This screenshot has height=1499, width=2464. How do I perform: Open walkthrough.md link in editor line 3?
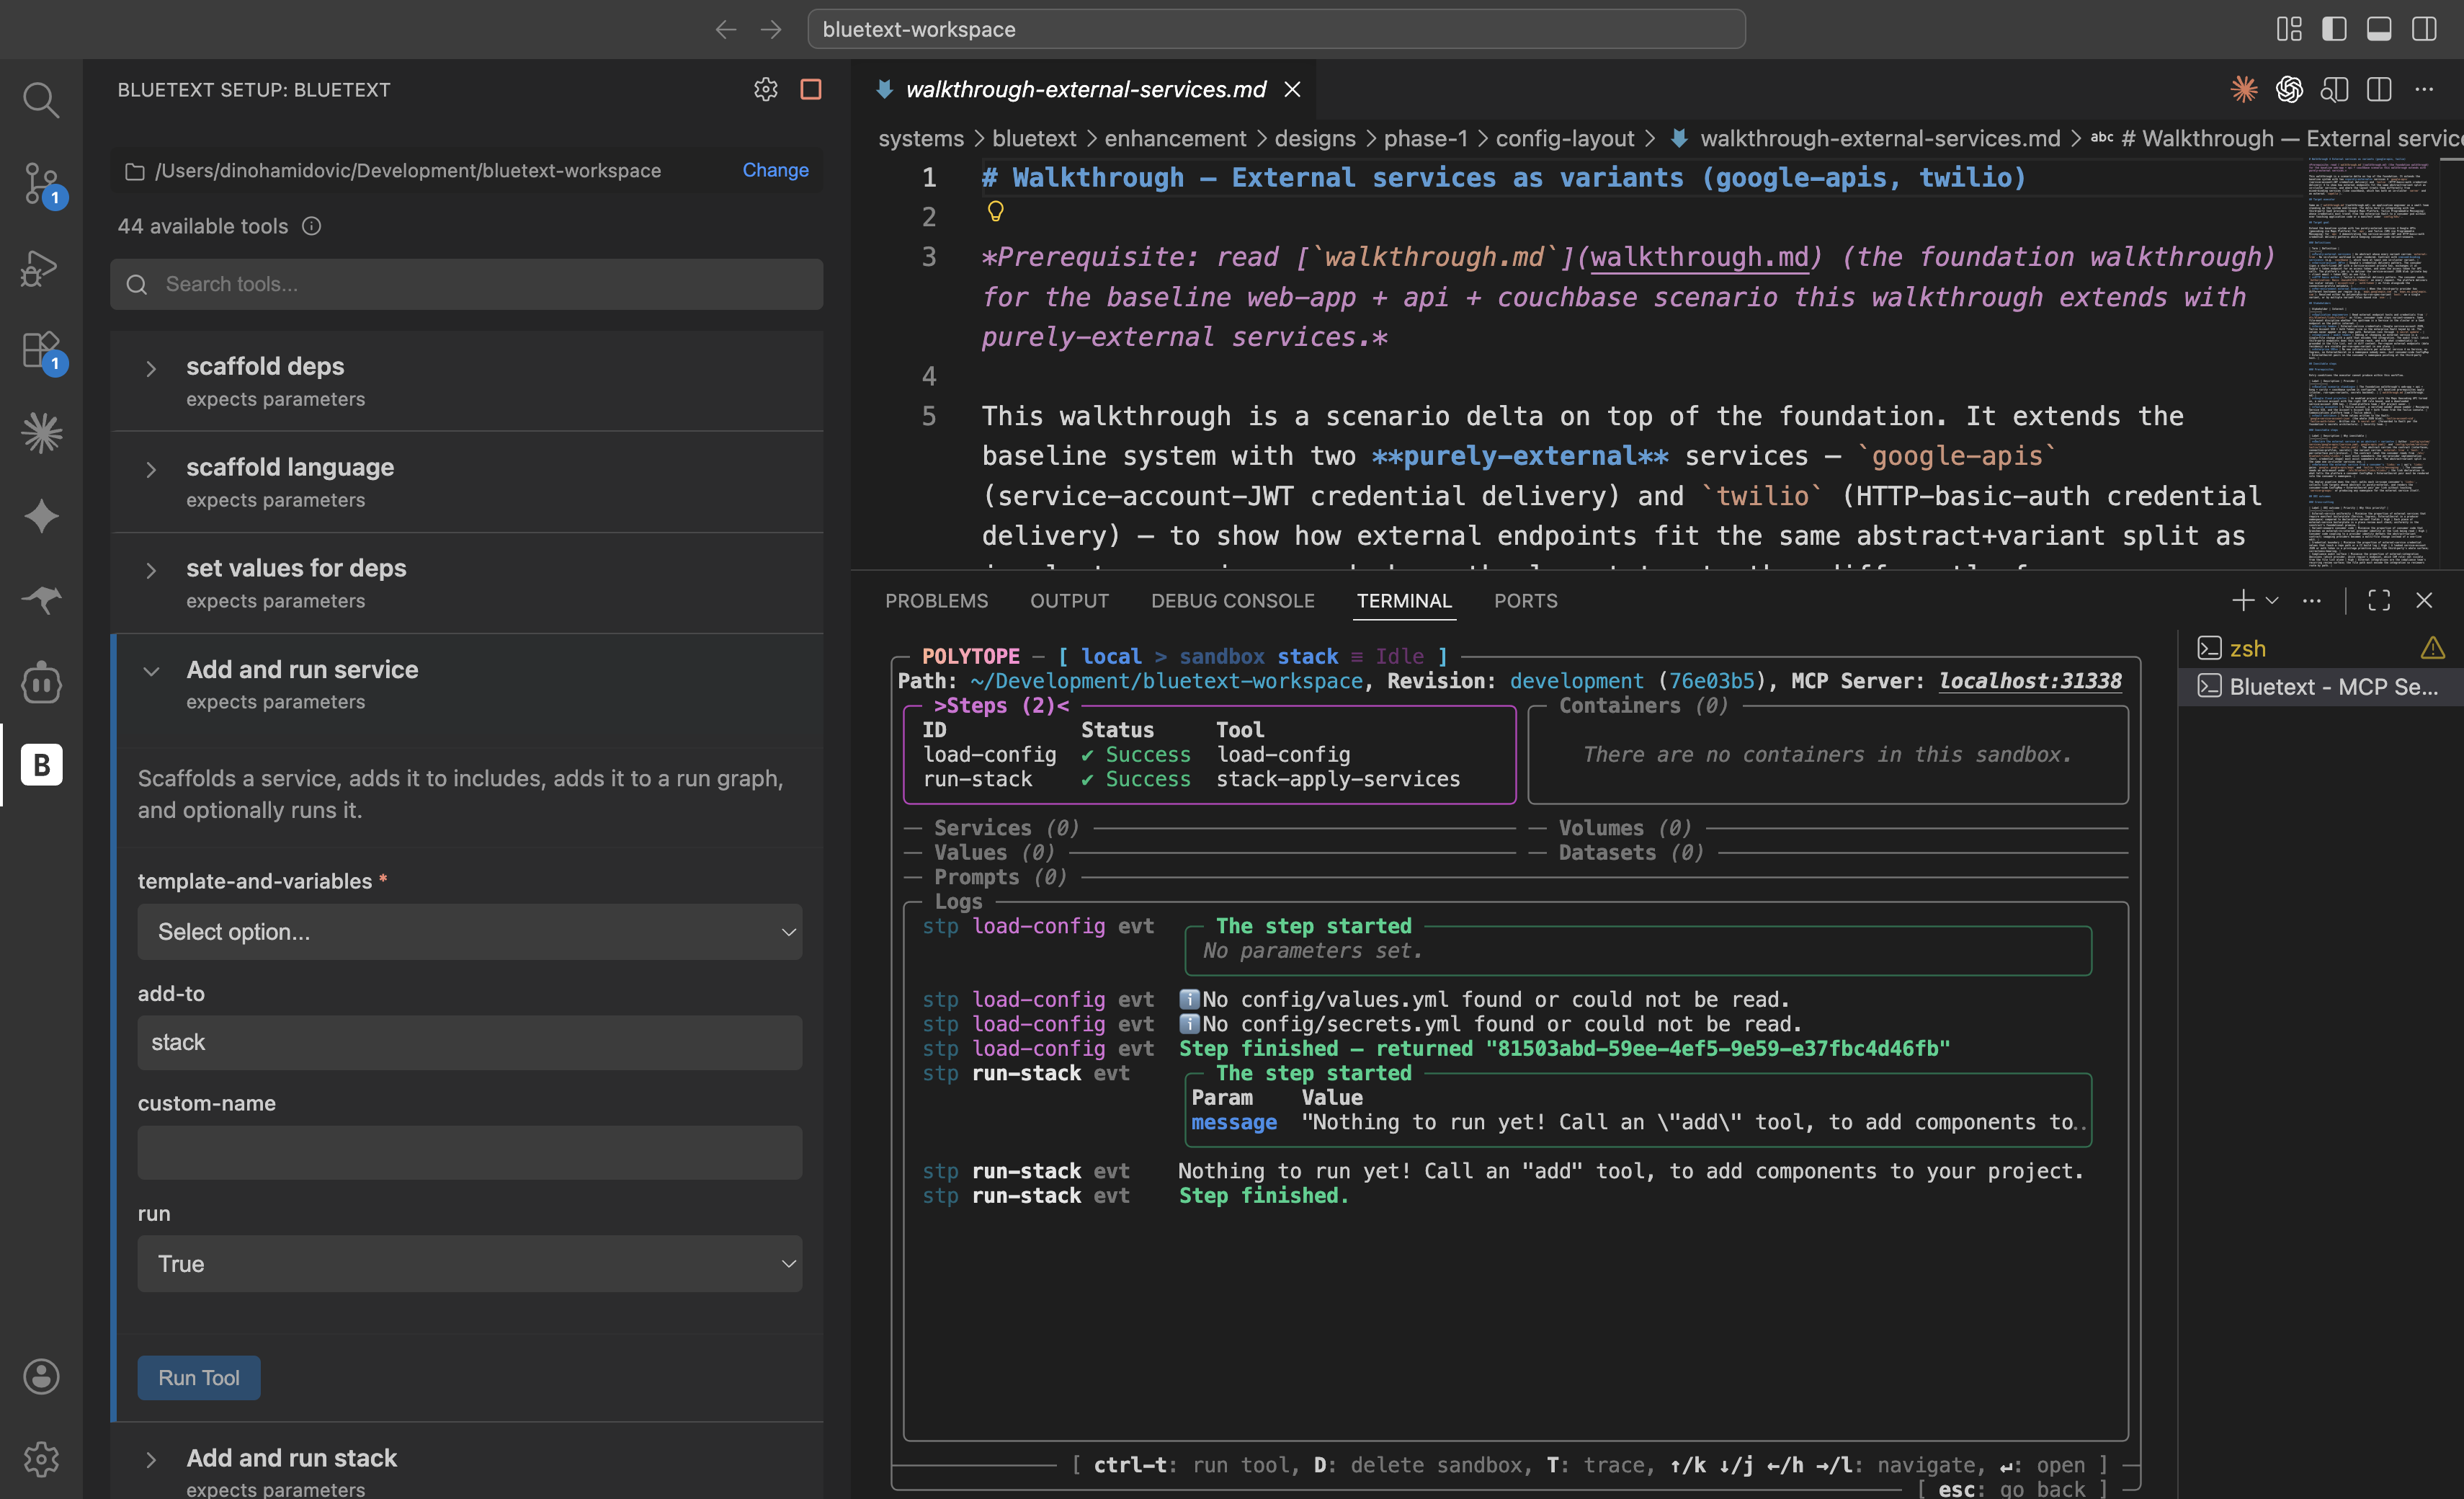coord(1699,257)
